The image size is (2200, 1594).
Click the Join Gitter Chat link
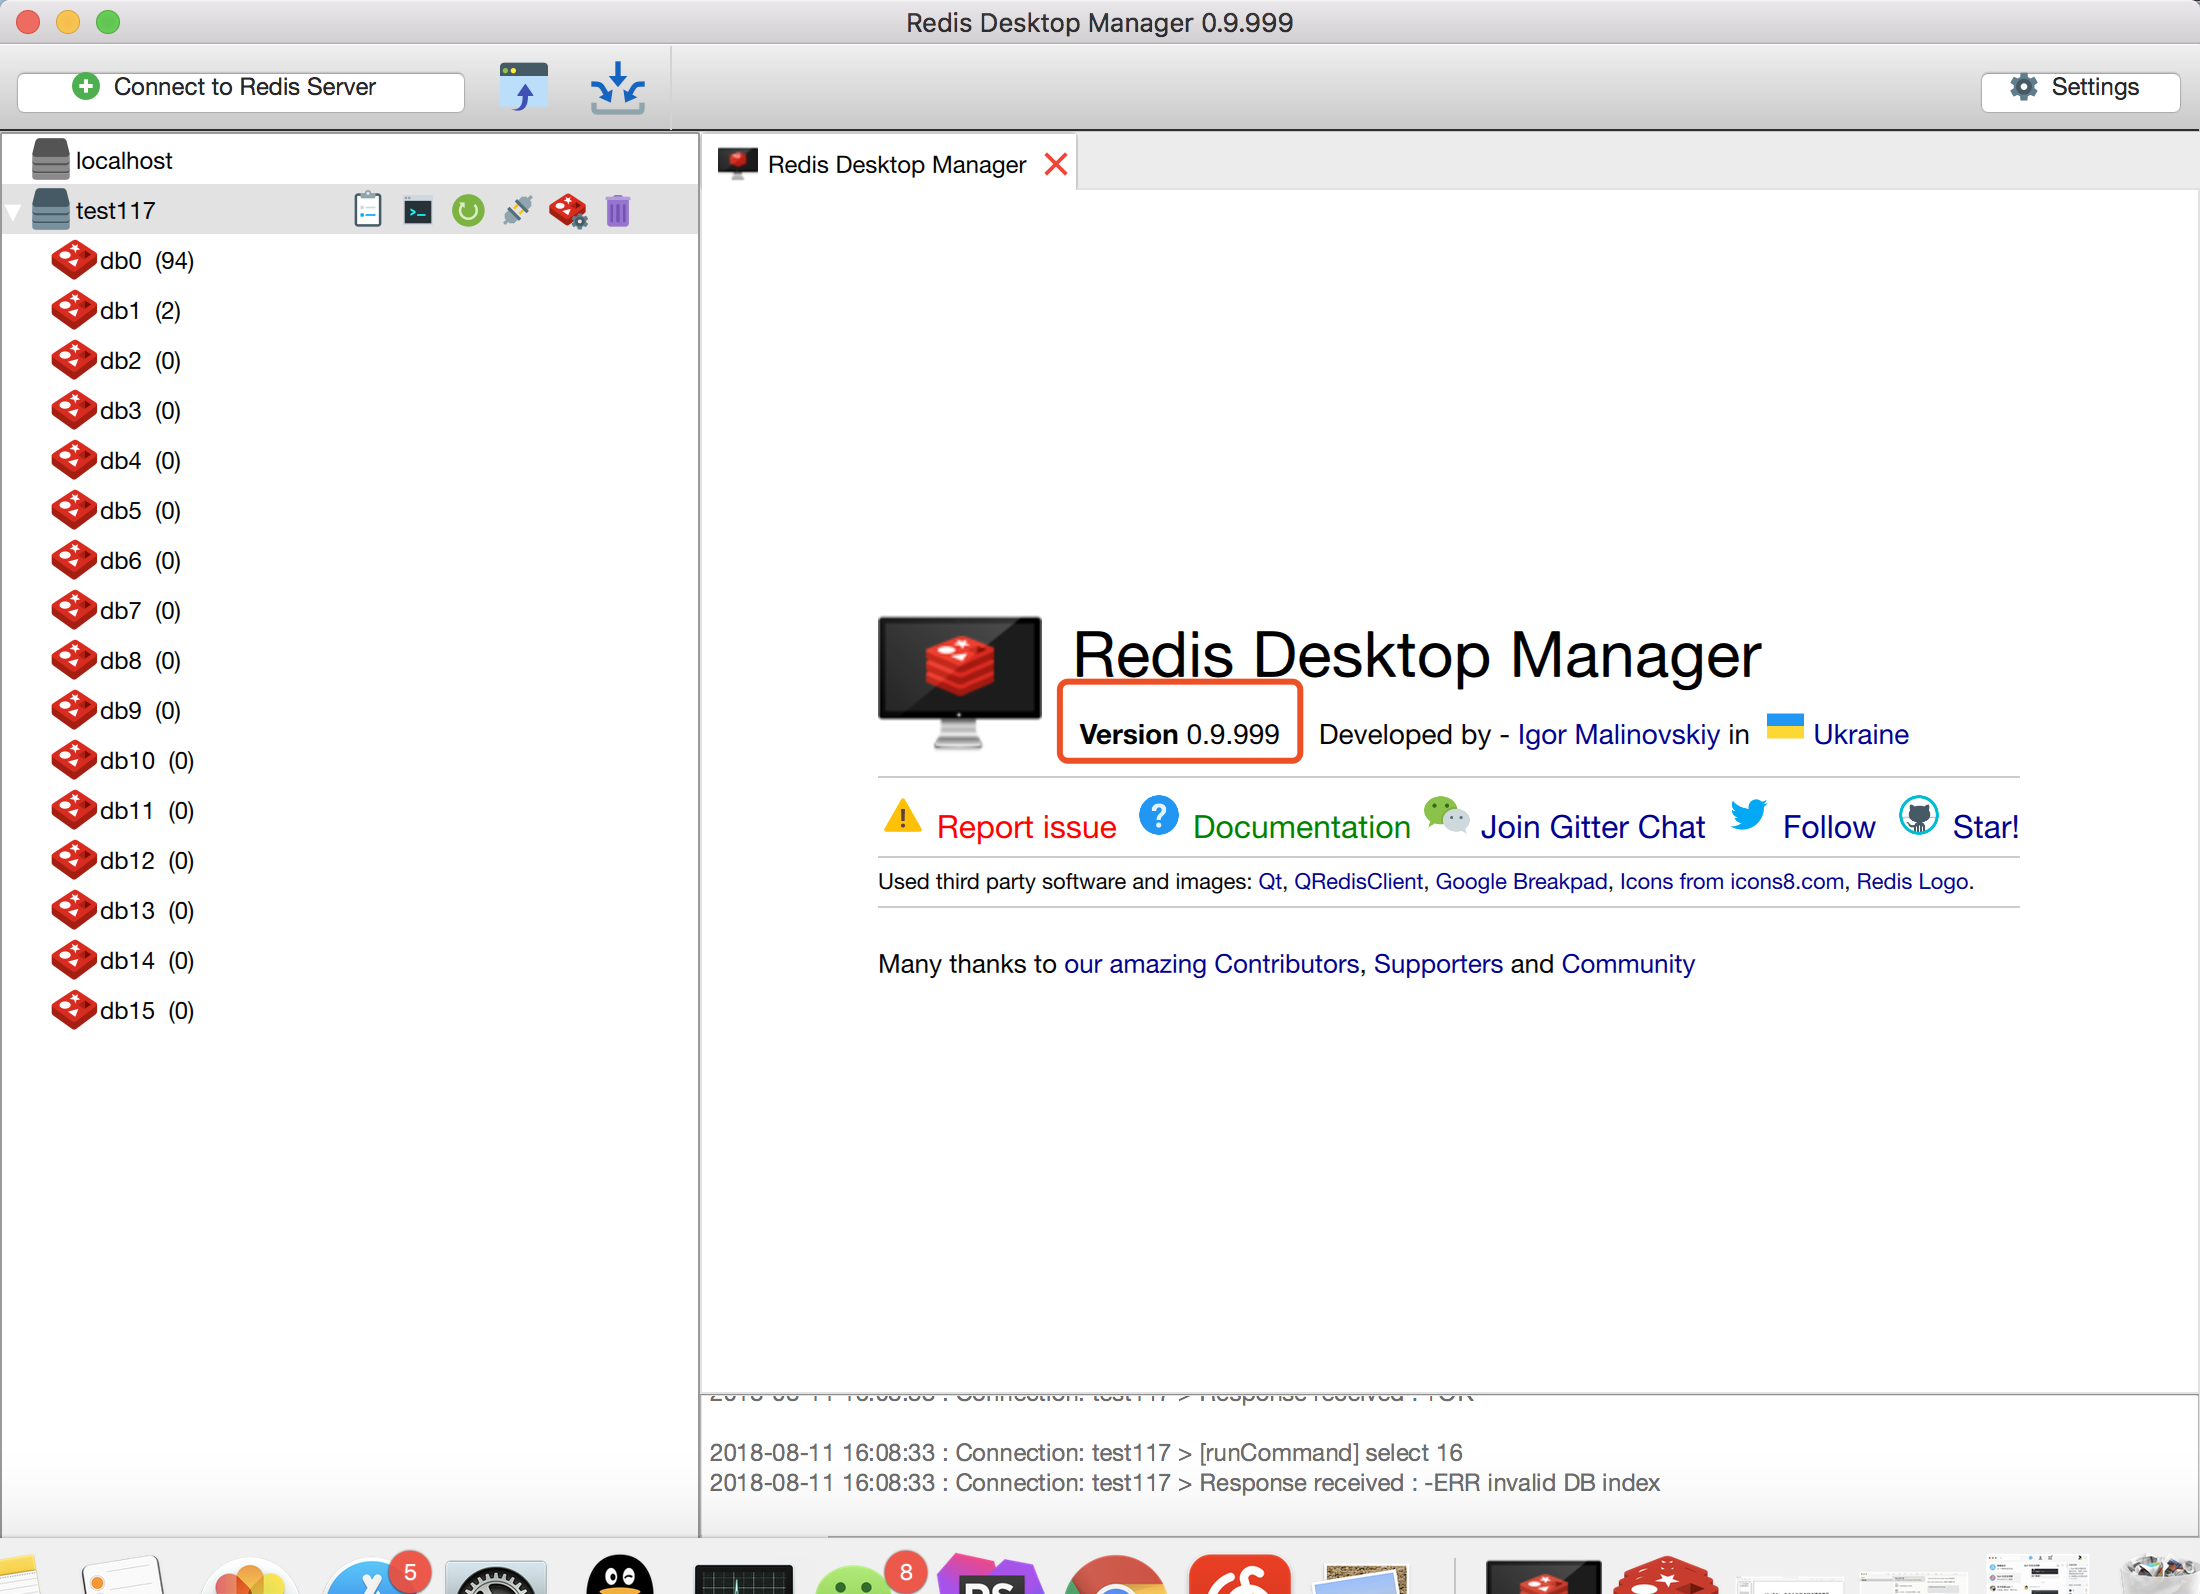1592,827
